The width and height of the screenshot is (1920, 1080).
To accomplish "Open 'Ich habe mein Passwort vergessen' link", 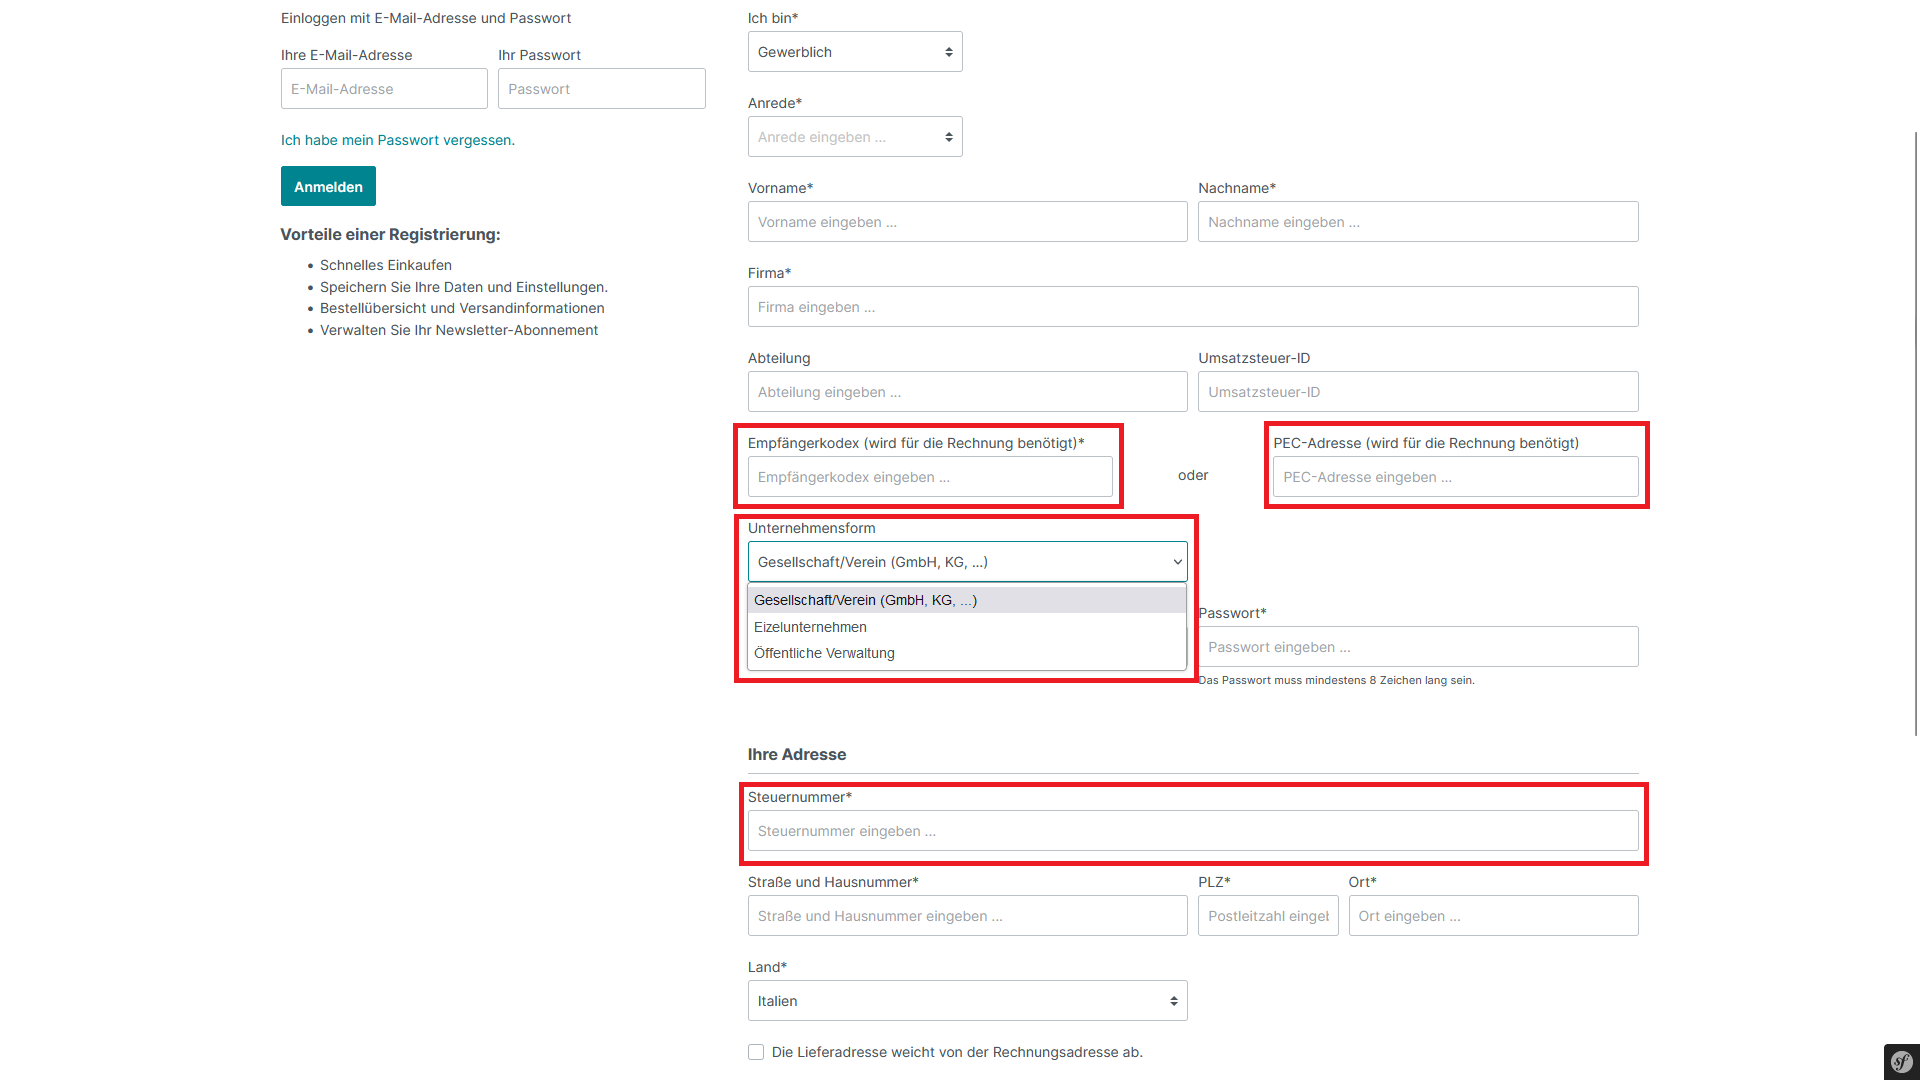I will (x=398, y=140).
